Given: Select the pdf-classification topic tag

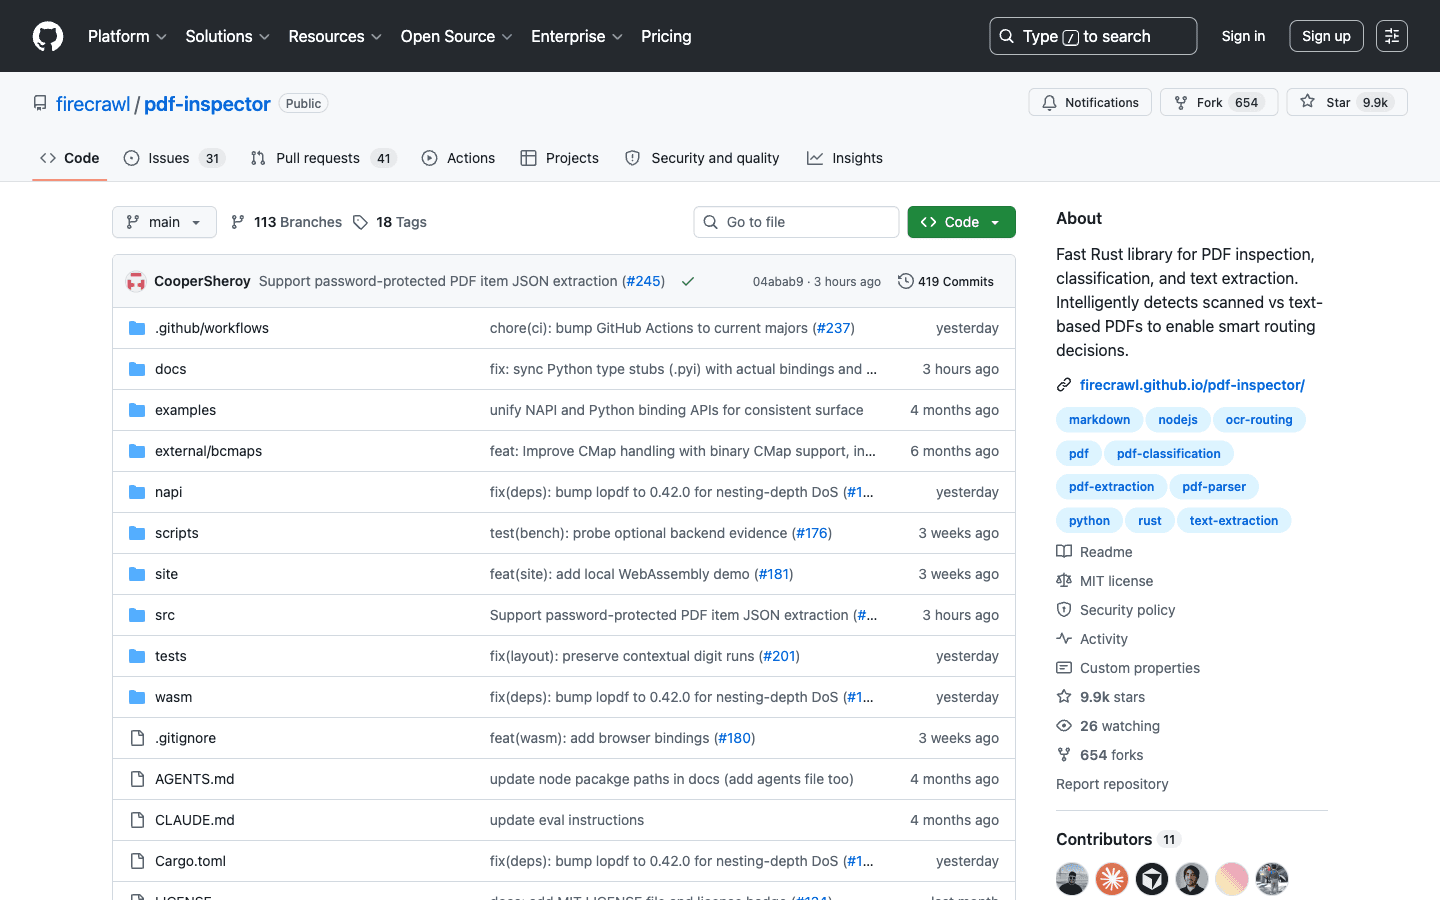Looking at the screenshot, I should click(1168, 453).
